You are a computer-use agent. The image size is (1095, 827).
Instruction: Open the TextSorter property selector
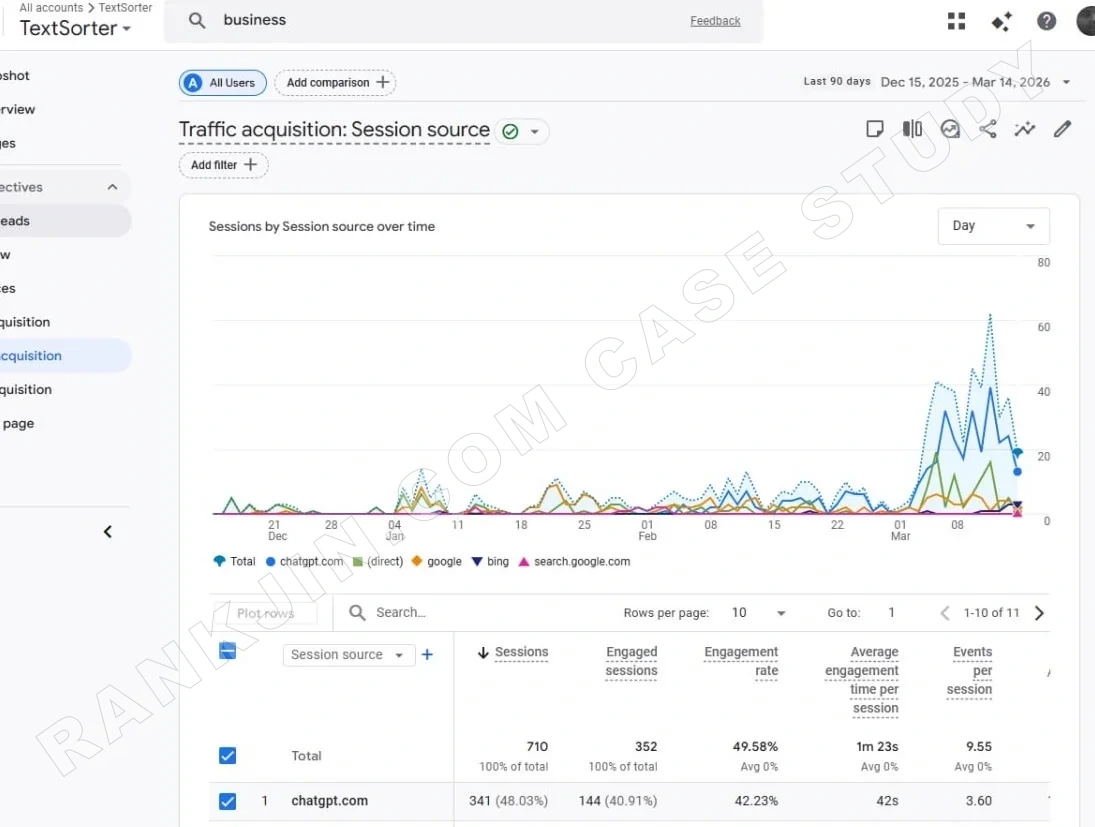75,28
